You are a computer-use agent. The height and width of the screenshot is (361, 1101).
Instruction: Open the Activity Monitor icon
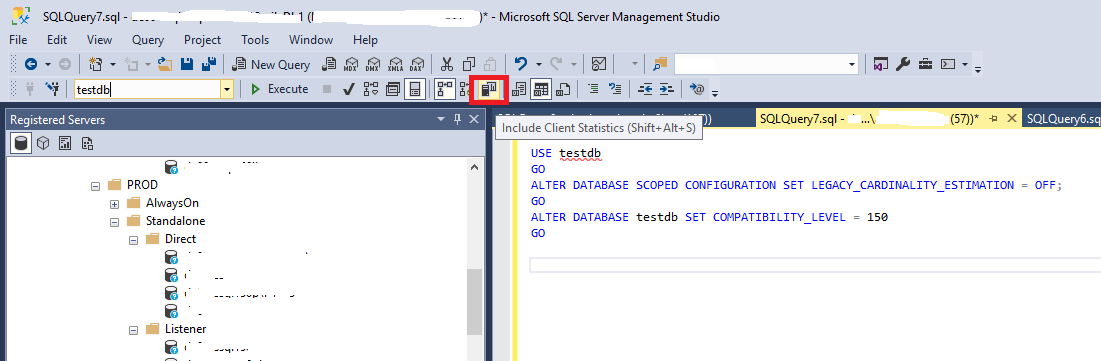tap(598, 64)
